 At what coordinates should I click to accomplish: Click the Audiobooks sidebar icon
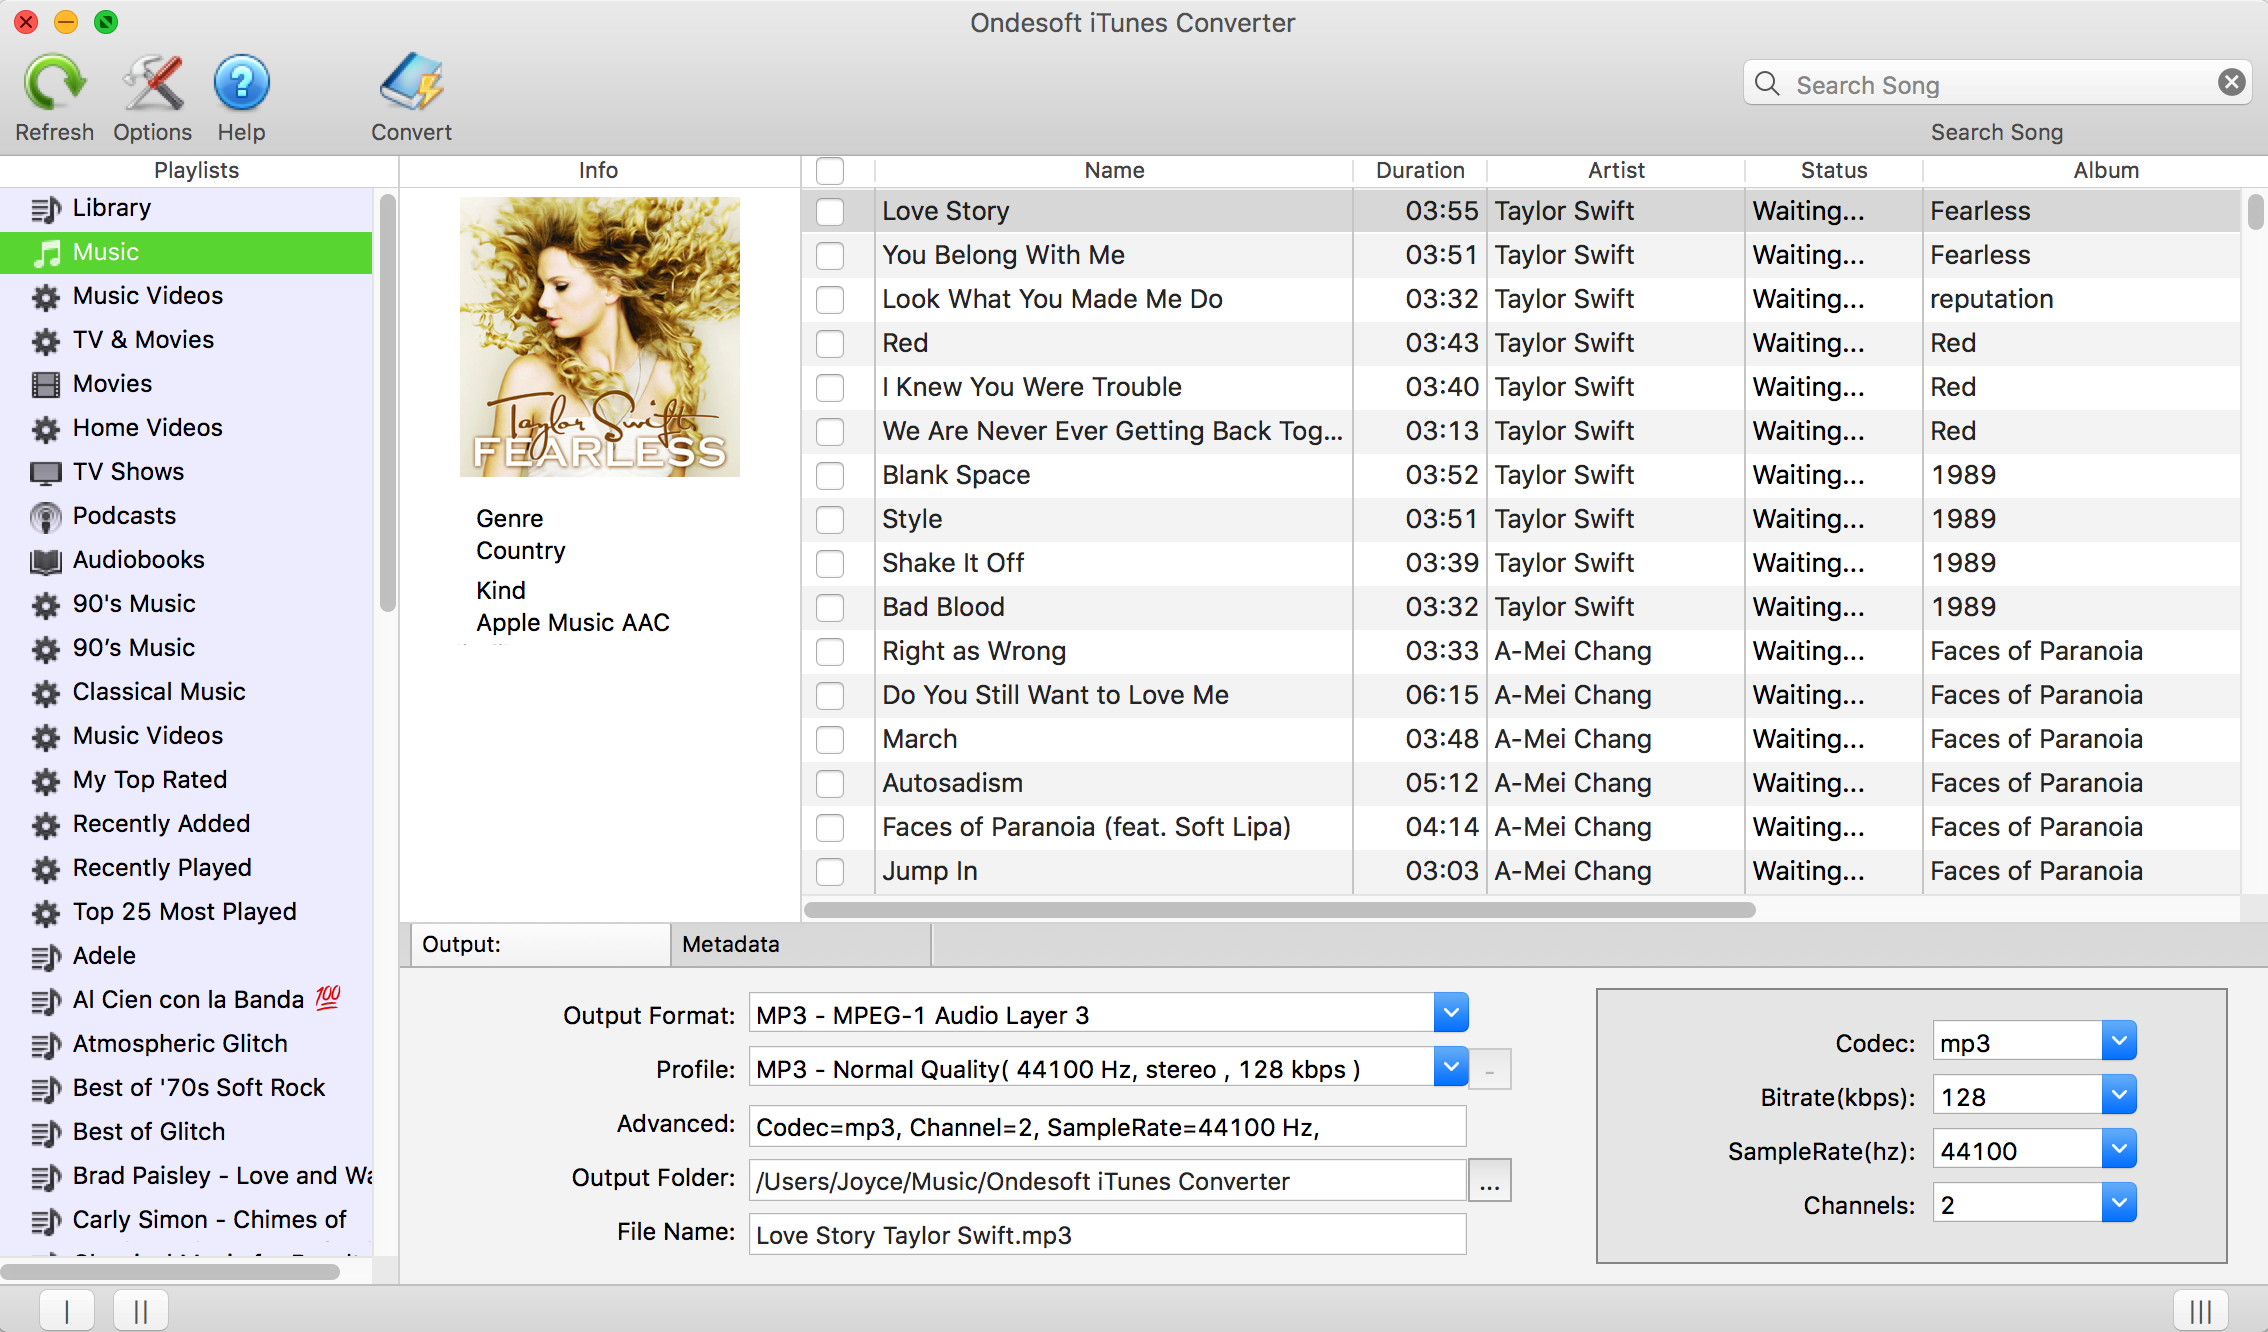click(x=43, y=558)
